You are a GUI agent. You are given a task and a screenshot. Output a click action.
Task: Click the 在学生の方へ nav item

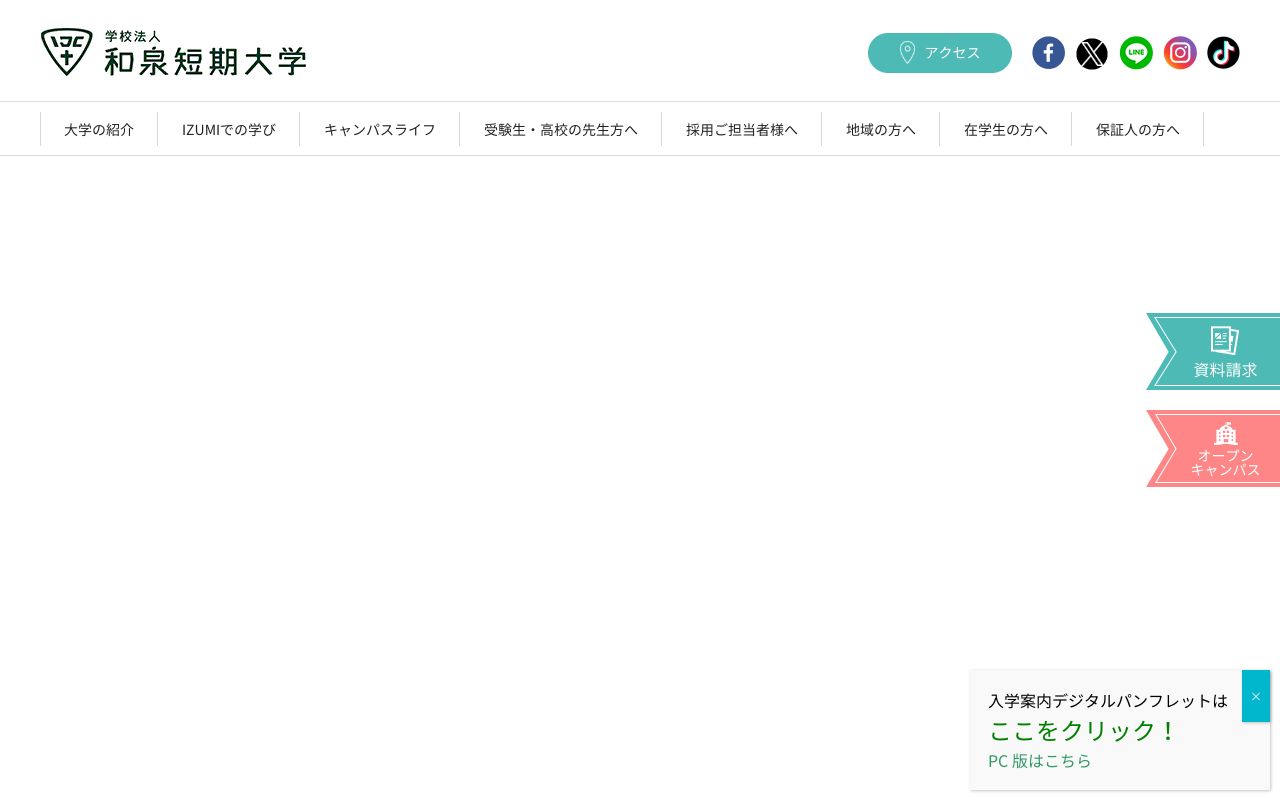[1006, 129]
